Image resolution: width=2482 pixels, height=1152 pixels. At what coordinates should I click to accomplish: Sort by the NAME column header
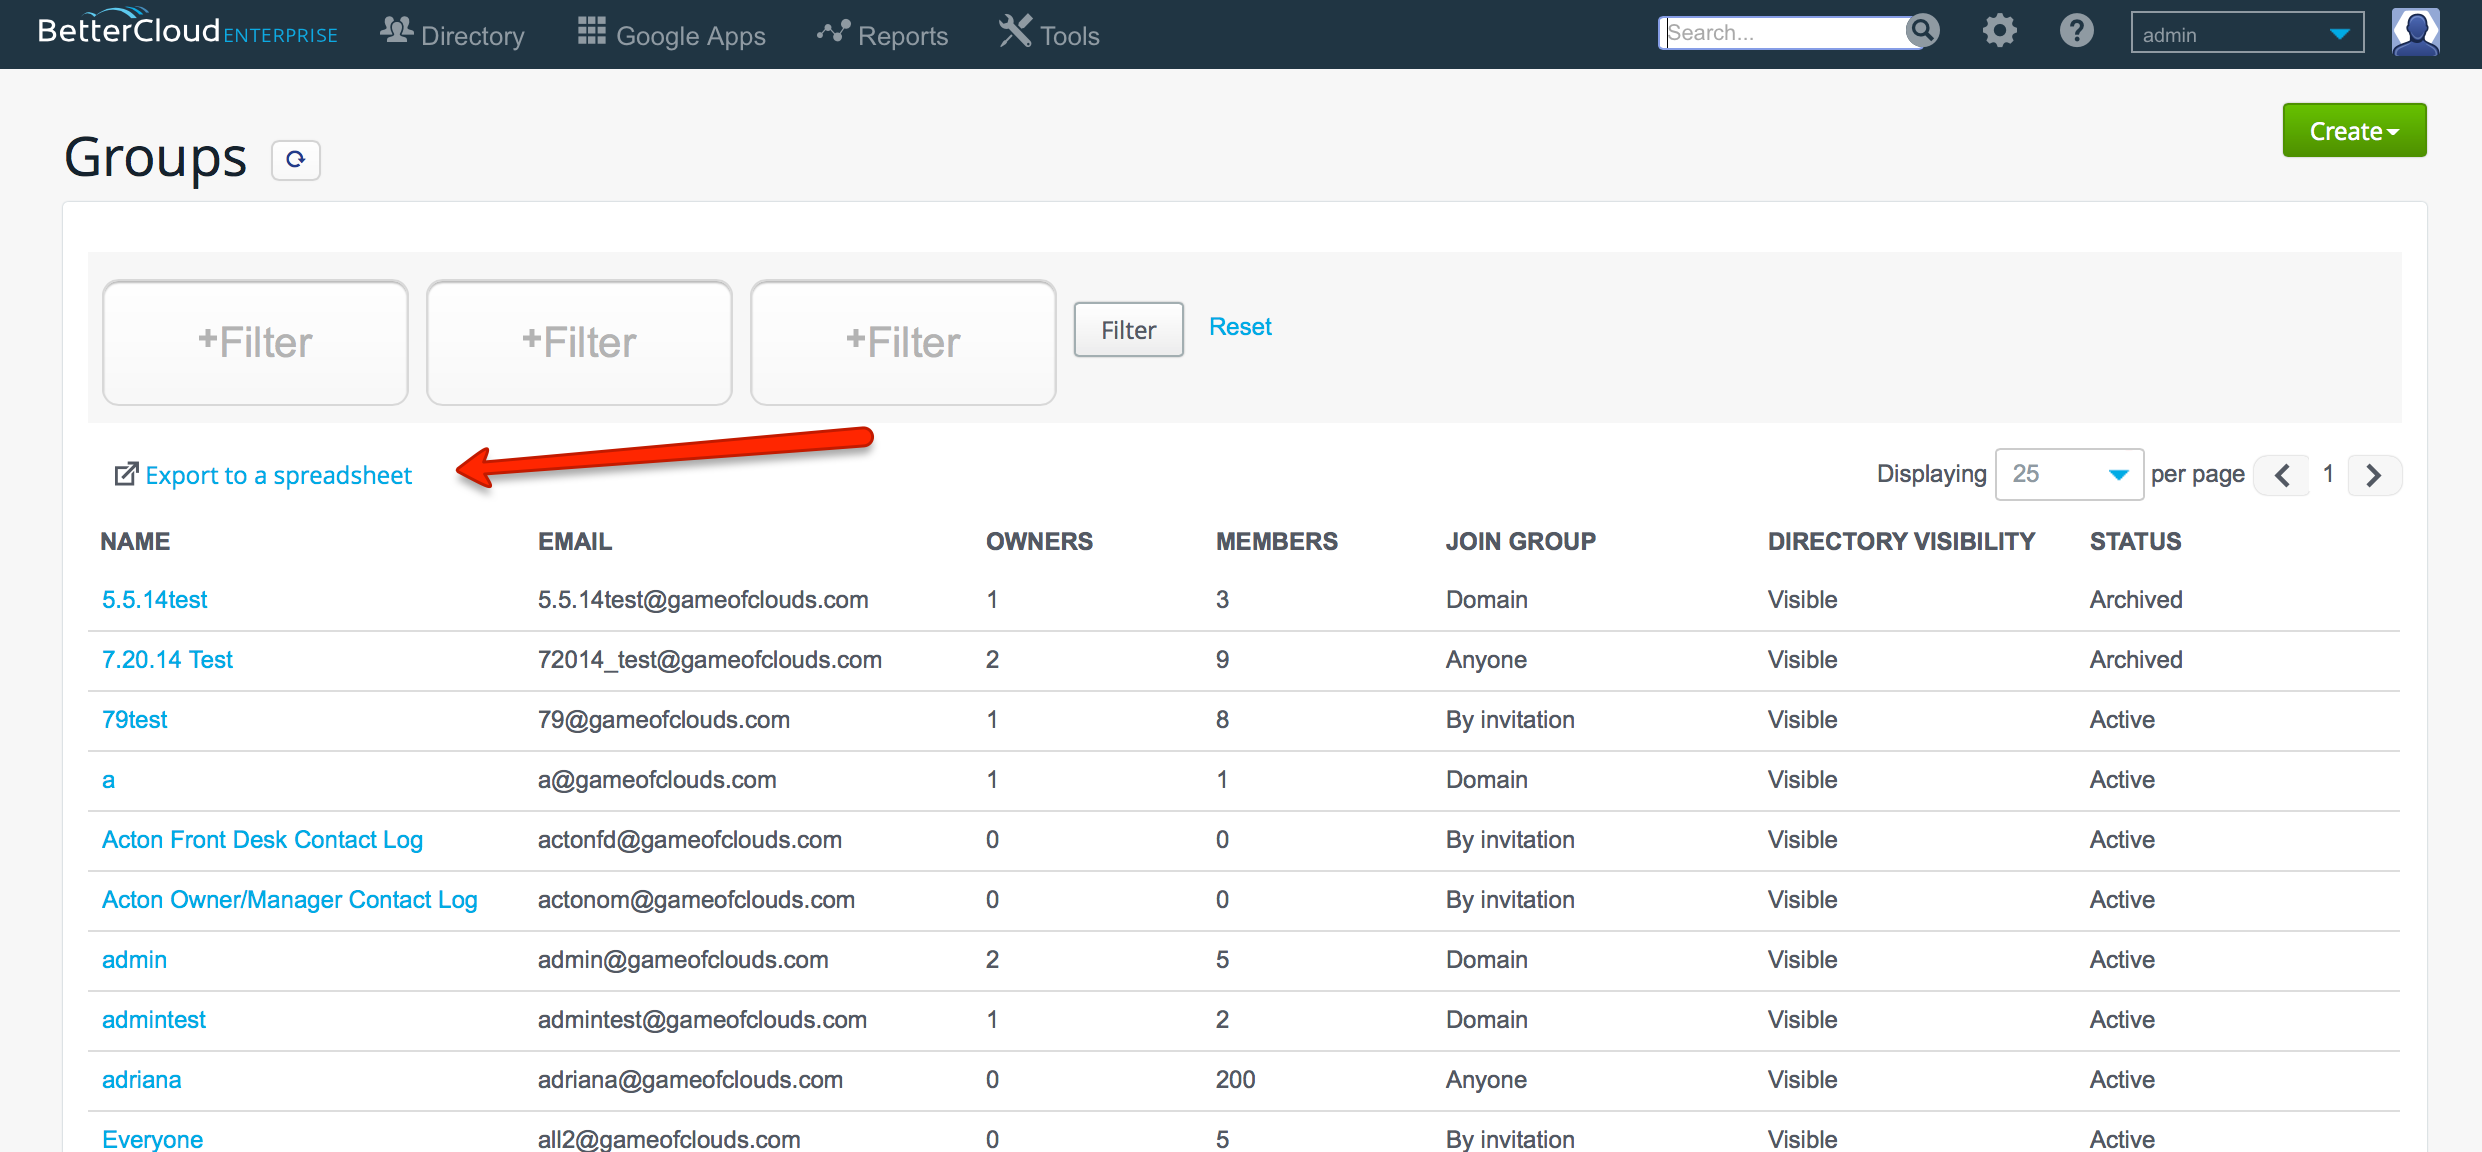[x=135, y=541]
